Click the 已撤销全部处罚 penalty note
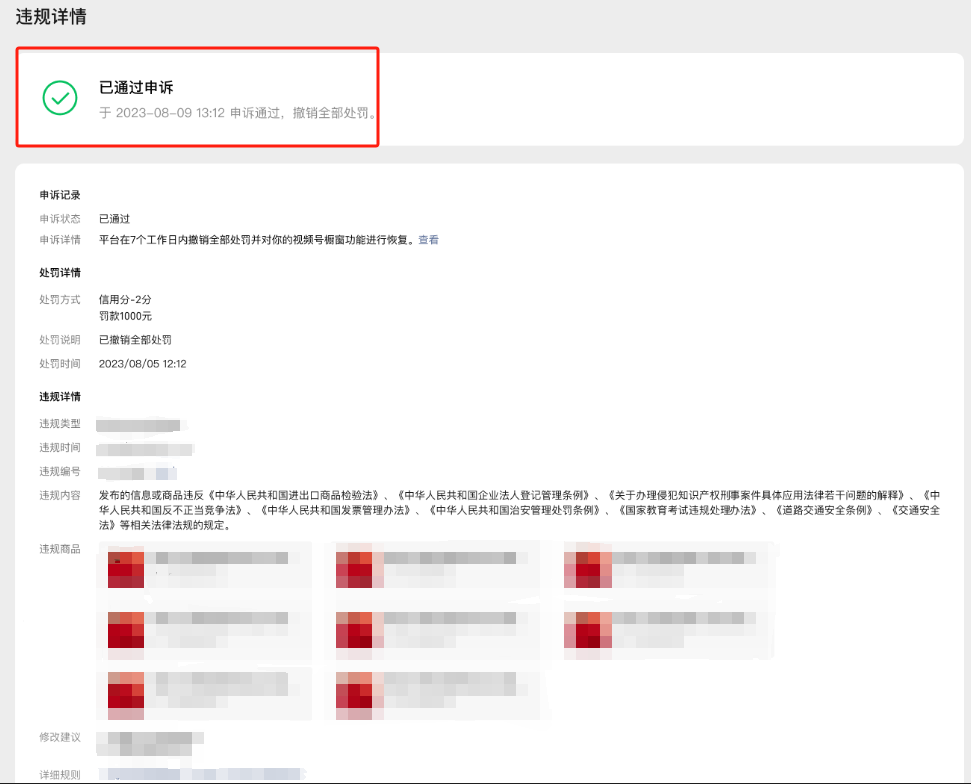 point(135,340)
